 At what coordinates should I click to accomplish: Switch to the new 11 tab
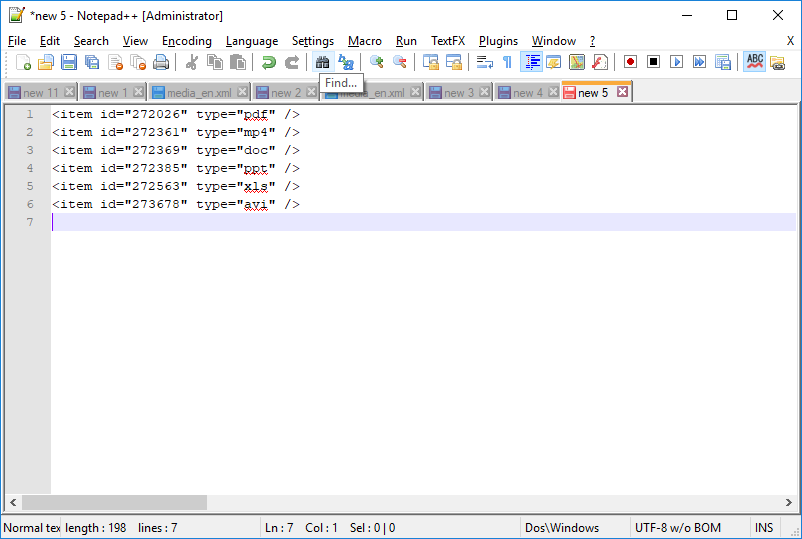[x=40, y=93]
